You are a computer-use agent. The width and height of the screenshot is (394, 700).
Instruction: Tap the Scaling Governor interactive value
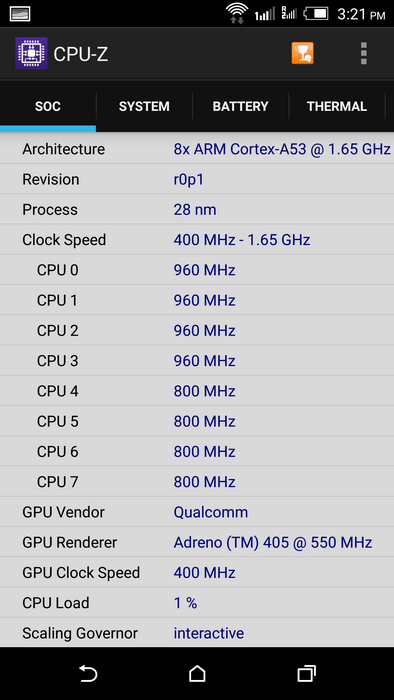pos(209,633)
